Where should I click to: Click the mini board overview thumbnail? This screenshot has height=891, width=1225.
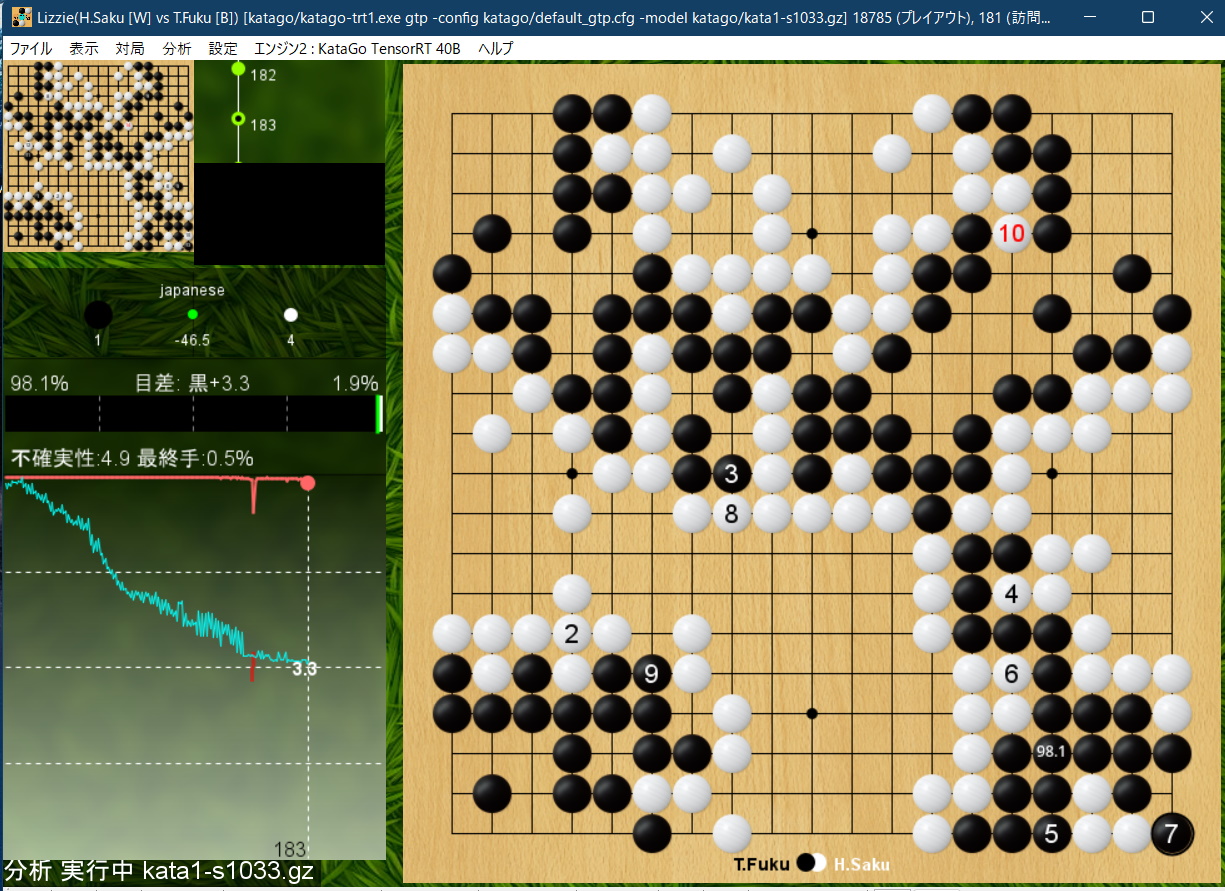coord(99,156)
